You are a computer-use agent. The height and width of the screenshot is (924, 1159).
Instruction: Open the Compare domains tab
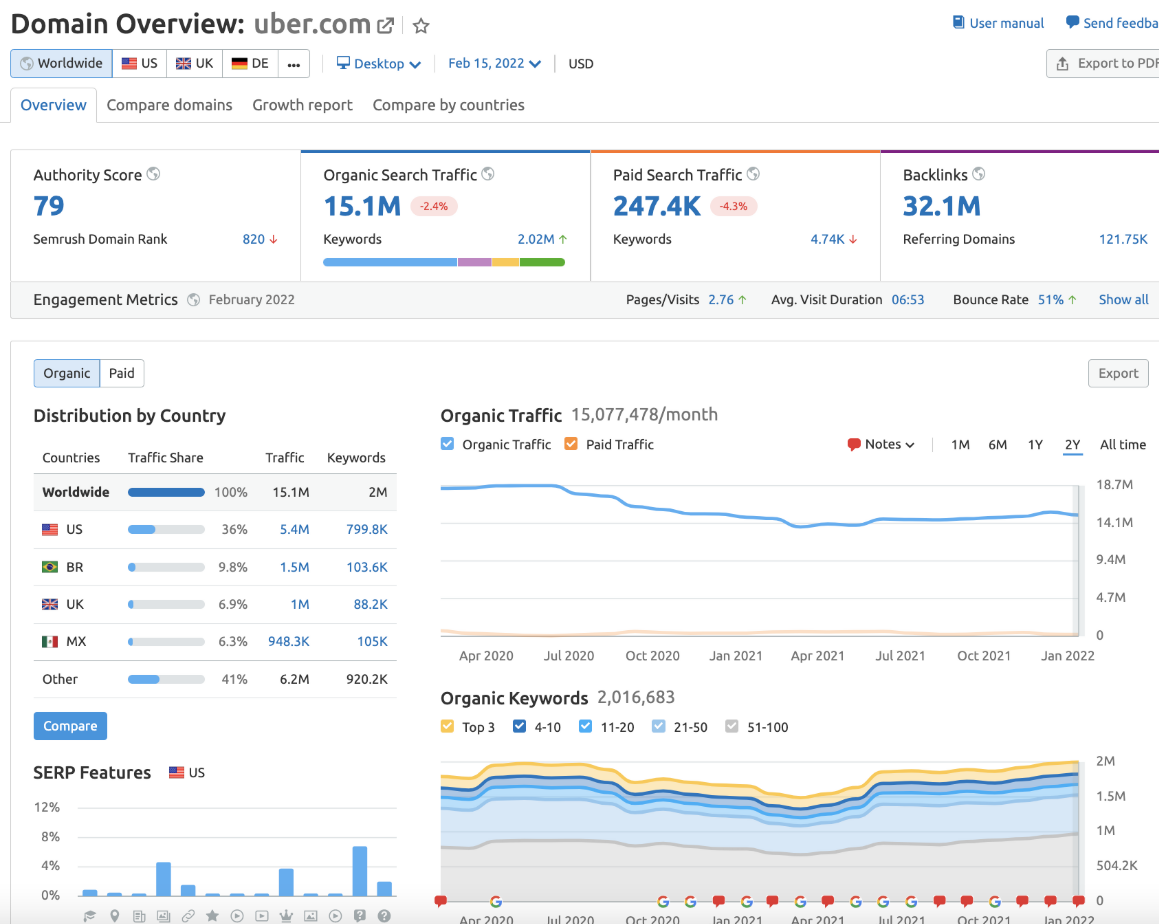[169, 105]
